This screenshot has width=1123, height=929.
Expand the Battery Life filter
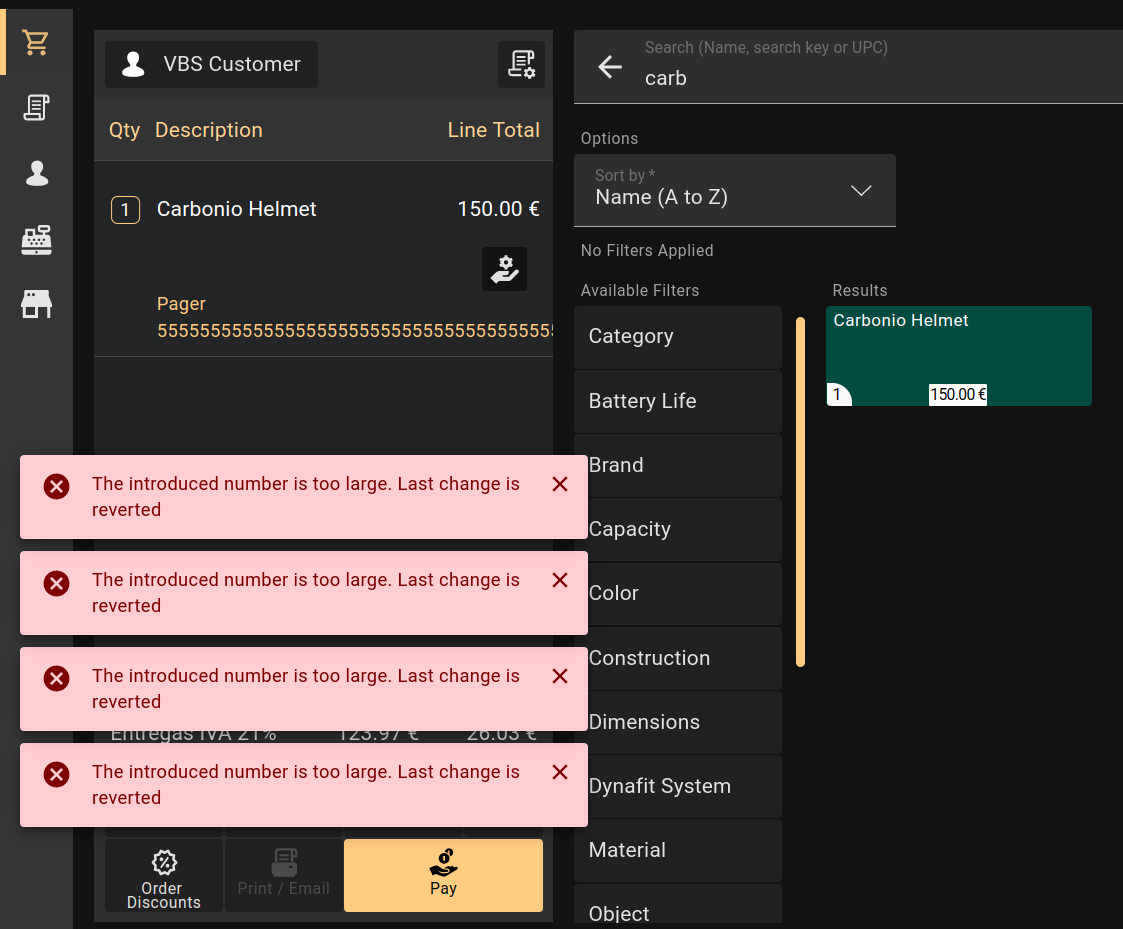(x=677, y=401)
